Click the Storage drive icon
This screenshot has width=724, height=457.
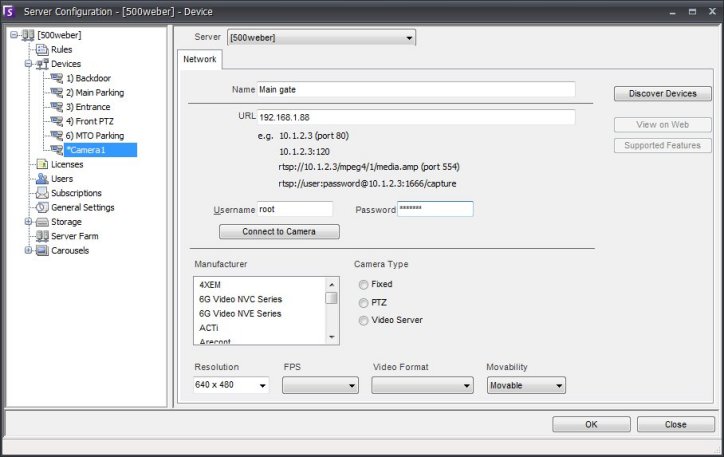[42, 222]
